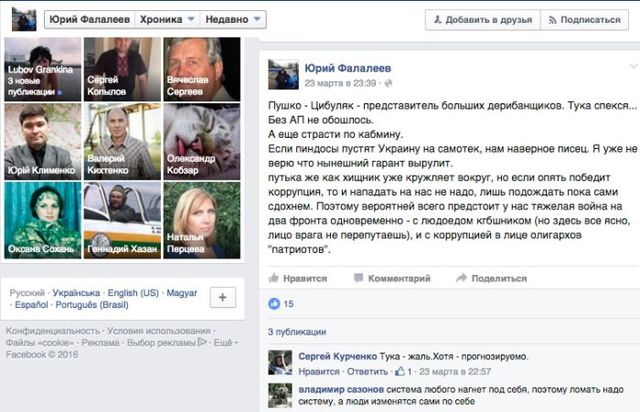Open friend tile Юрій Клименко
The height and width of the screenshot is (412, 640).
coord(42,141)
